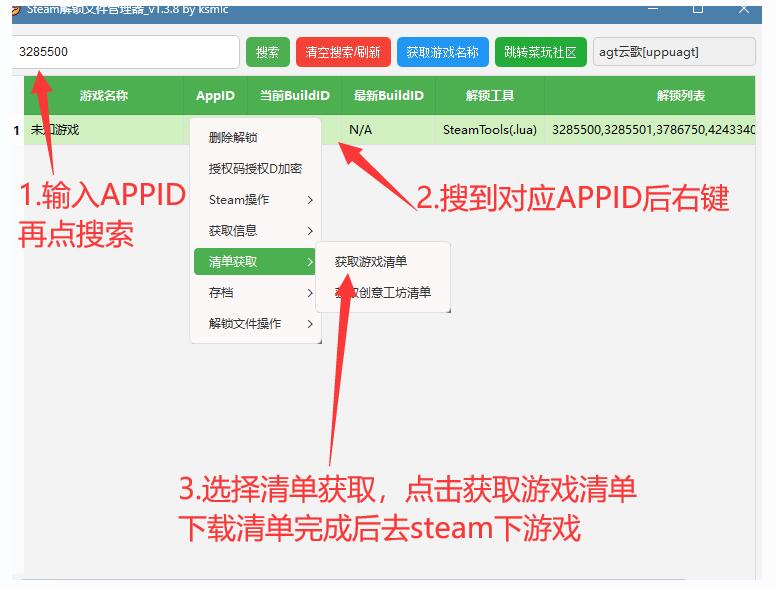Click 获取游戏清单 in the submenu
Screen dimensions: 776x590
[383, 261]
